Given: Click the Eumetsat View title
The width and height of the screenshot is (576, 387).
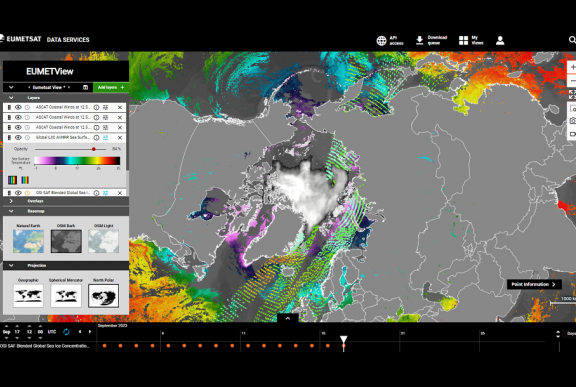Looking at the screenshot, I should 48,87.
